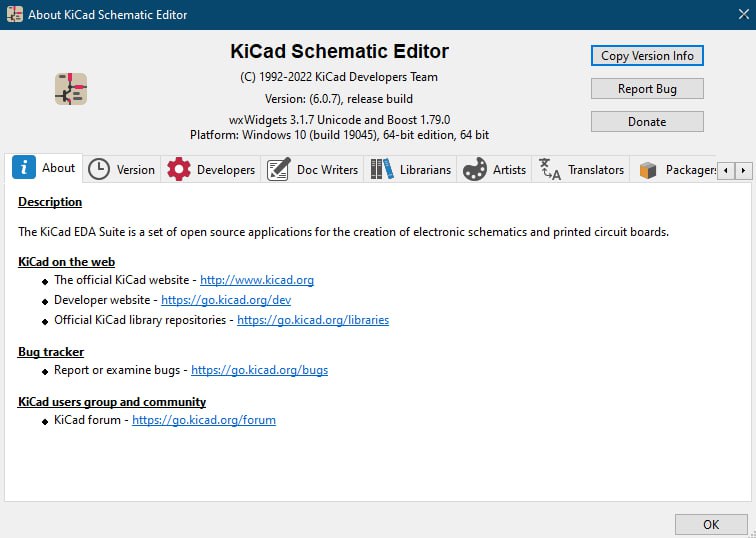Click the 'KiCad Schematic Editor' heading

[339, 51]
